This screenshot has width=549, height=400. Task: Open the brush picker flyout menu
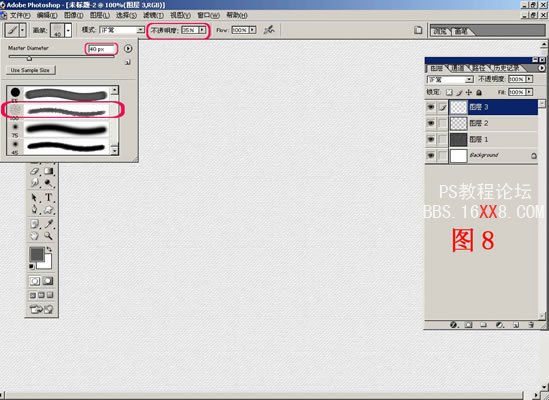[x=128, y=48]
